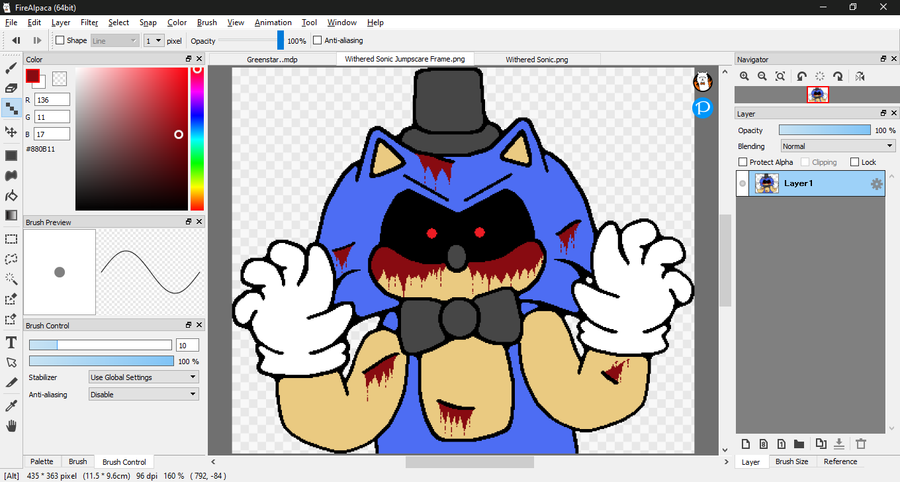The height and width of the screenshot is (482, 900).
Task: Click the alpaca mascot icon on canvas
Action: (x=703, y=81)
